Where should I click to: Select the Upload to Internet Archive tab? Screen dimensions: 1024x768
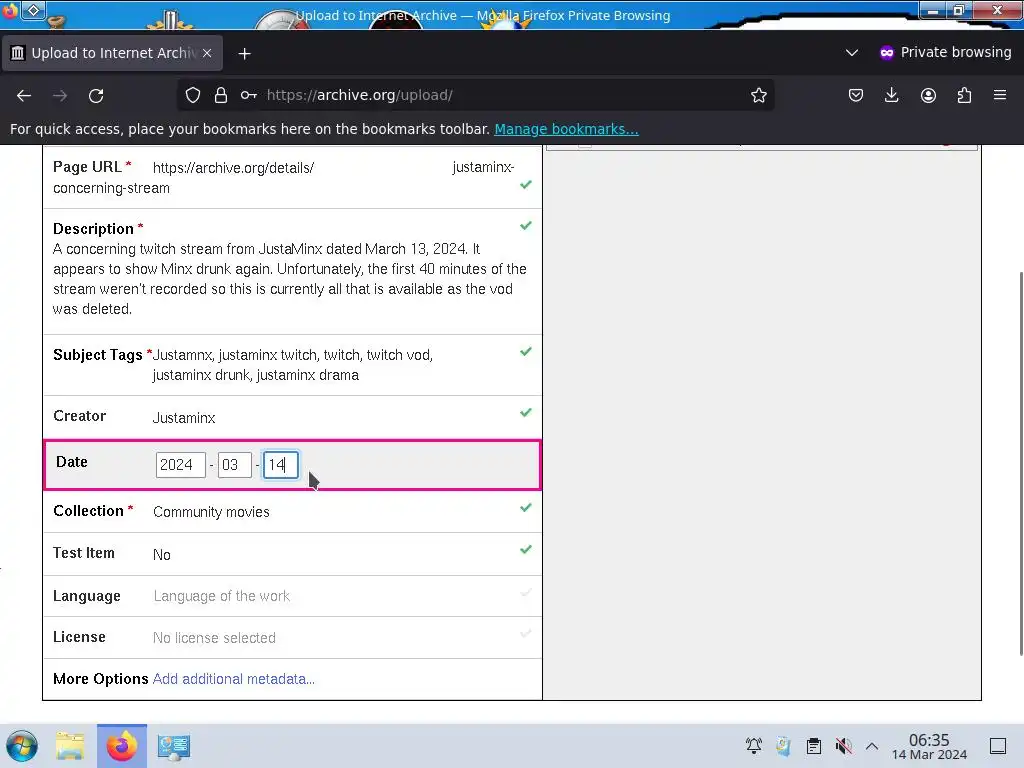(x=112, y=53)
